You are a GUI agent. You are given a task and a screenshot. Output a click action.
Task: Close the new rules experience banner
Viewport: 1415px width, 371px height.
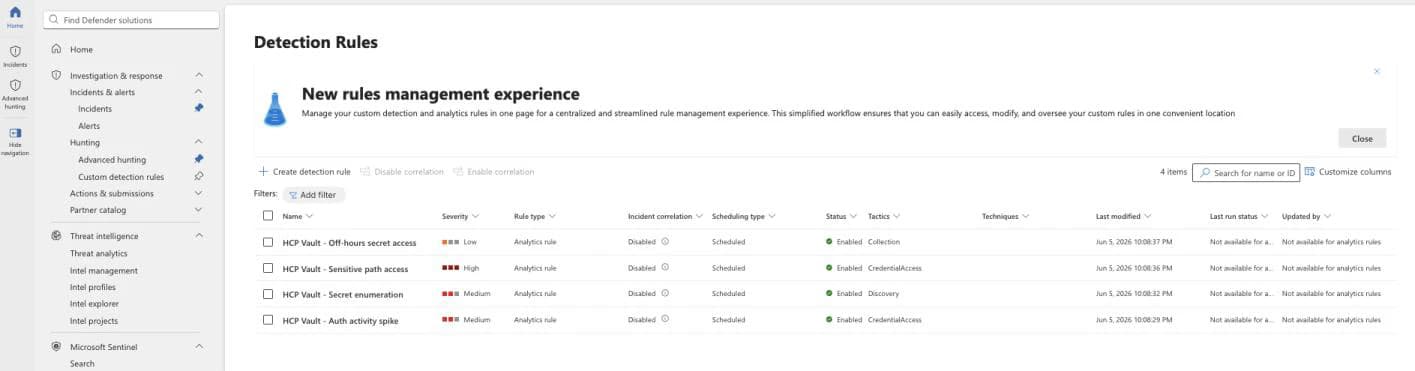[x=1361, y=138]
